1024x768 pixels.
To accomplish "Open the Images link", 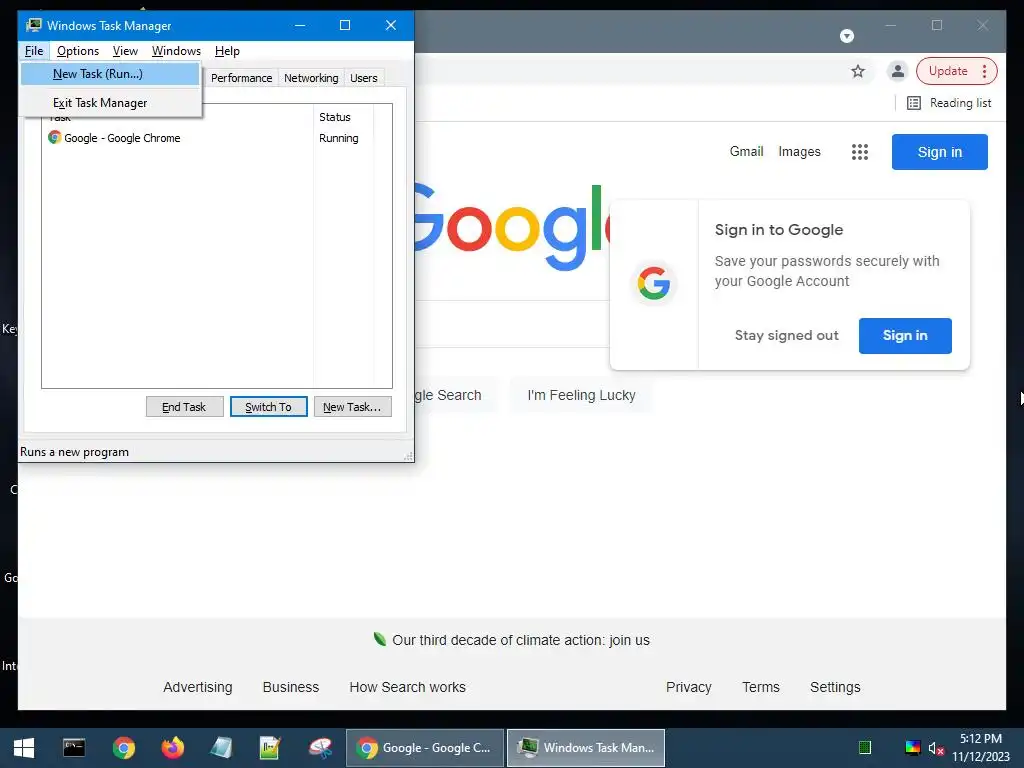I will tap(799, 152).
